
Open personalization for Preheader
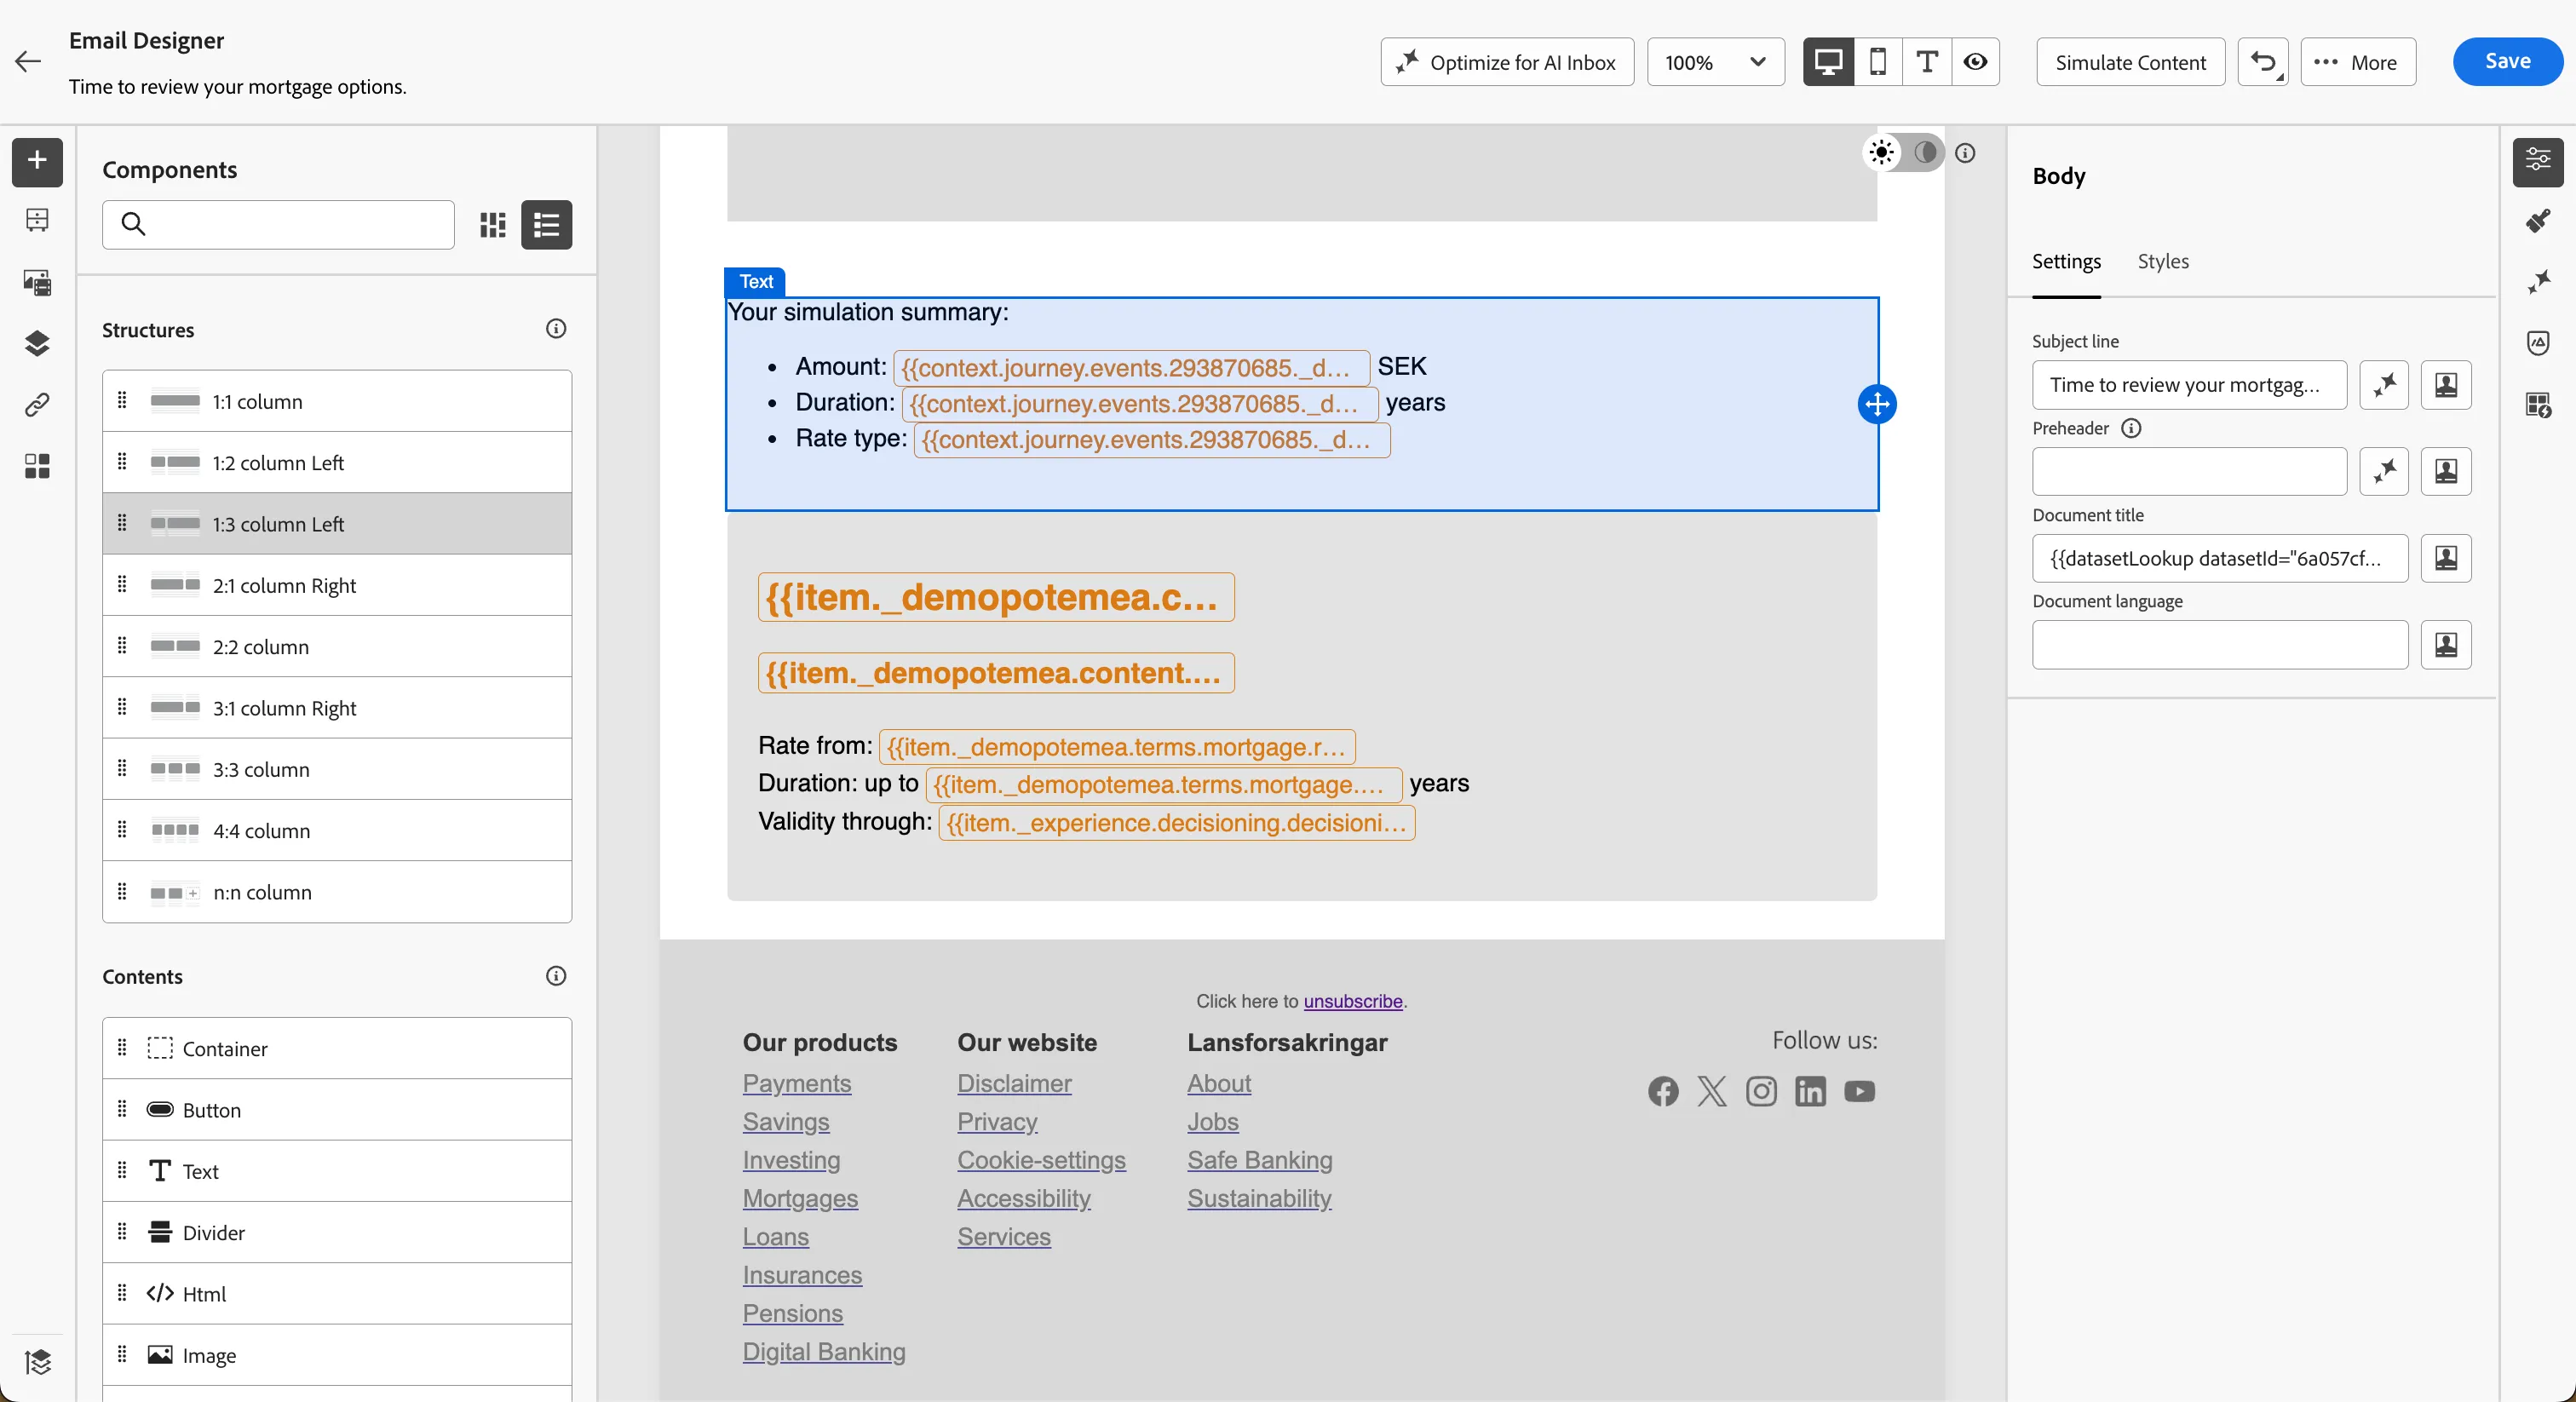[2446, 471]
